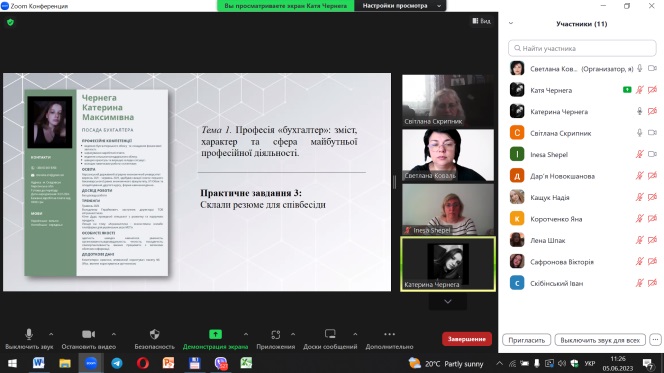This screenshot has width=664, height=373.
Task: Toggle microphone for Світлана Скрипник in list
Action: [x=639, y=133]
